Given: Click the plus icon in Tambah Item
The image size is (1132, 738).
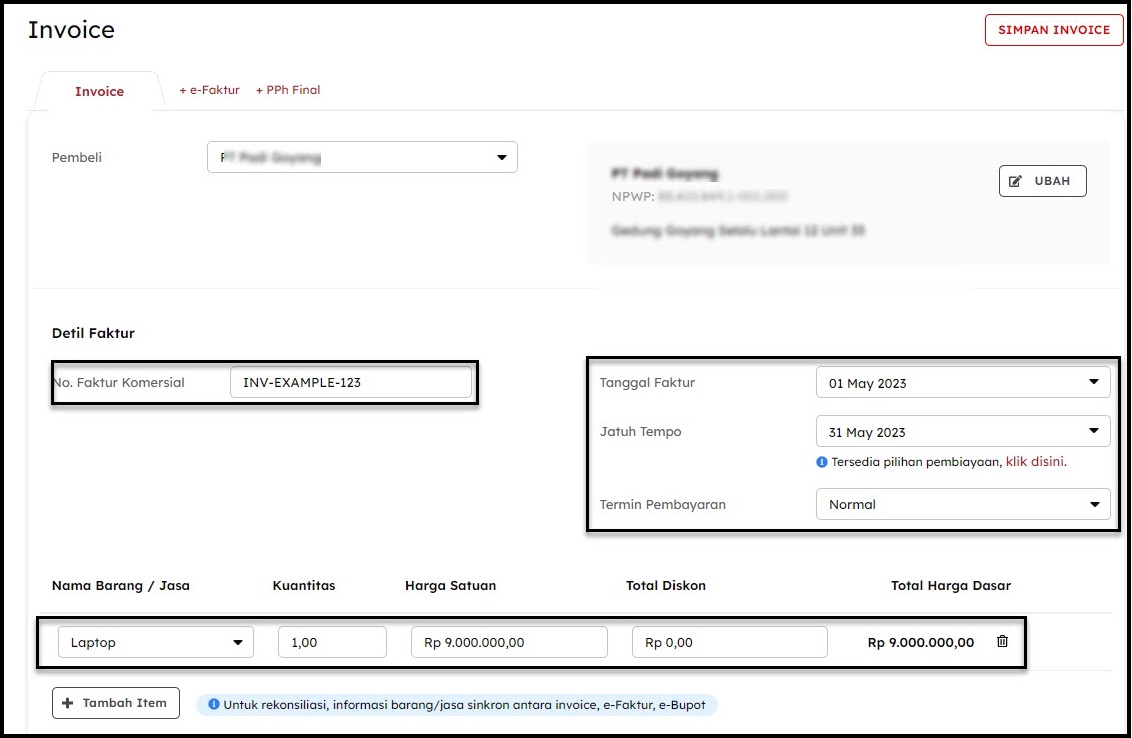Looking at the screenshot, I should [x=68, y=703].
